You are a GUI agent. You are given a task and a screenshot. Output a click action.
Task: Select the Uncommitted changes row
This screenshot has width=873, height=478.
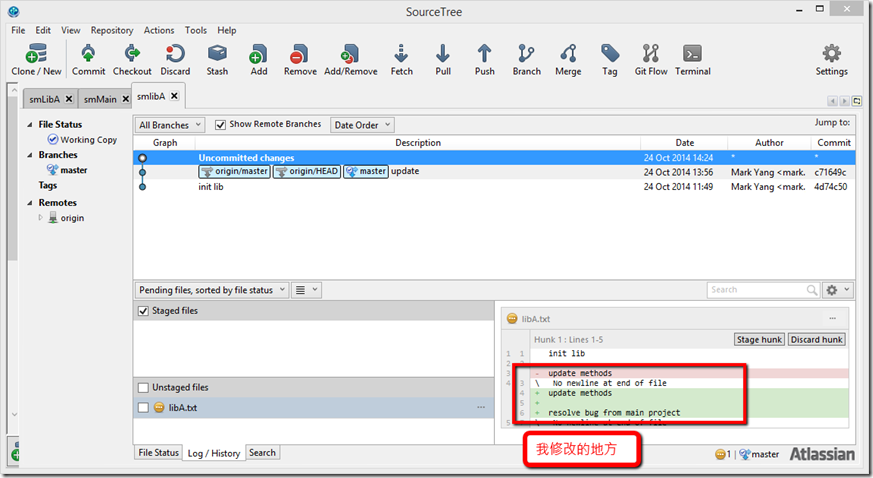coord(494,157)
